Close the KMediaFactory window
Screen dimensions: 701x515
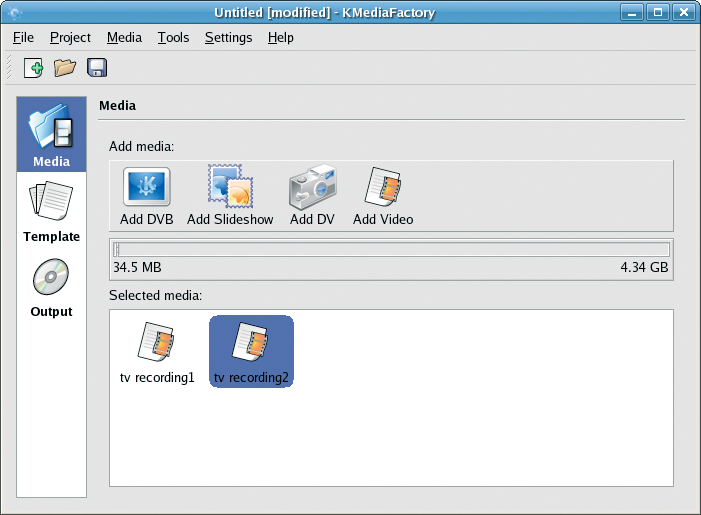pos(684,13)
